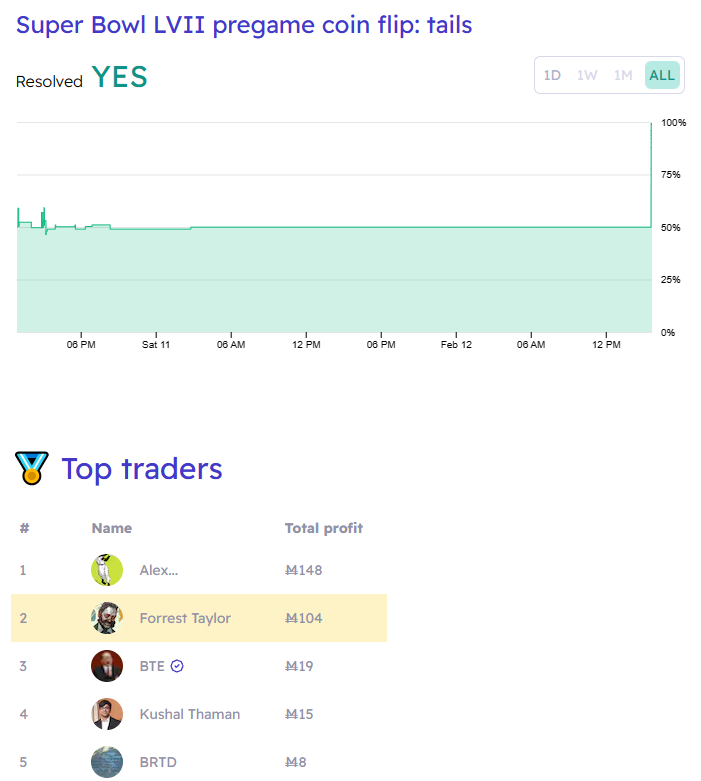Open Forrest Taylor's avatar image
This screenshot has height=781, width=701.
click(107, 618)
